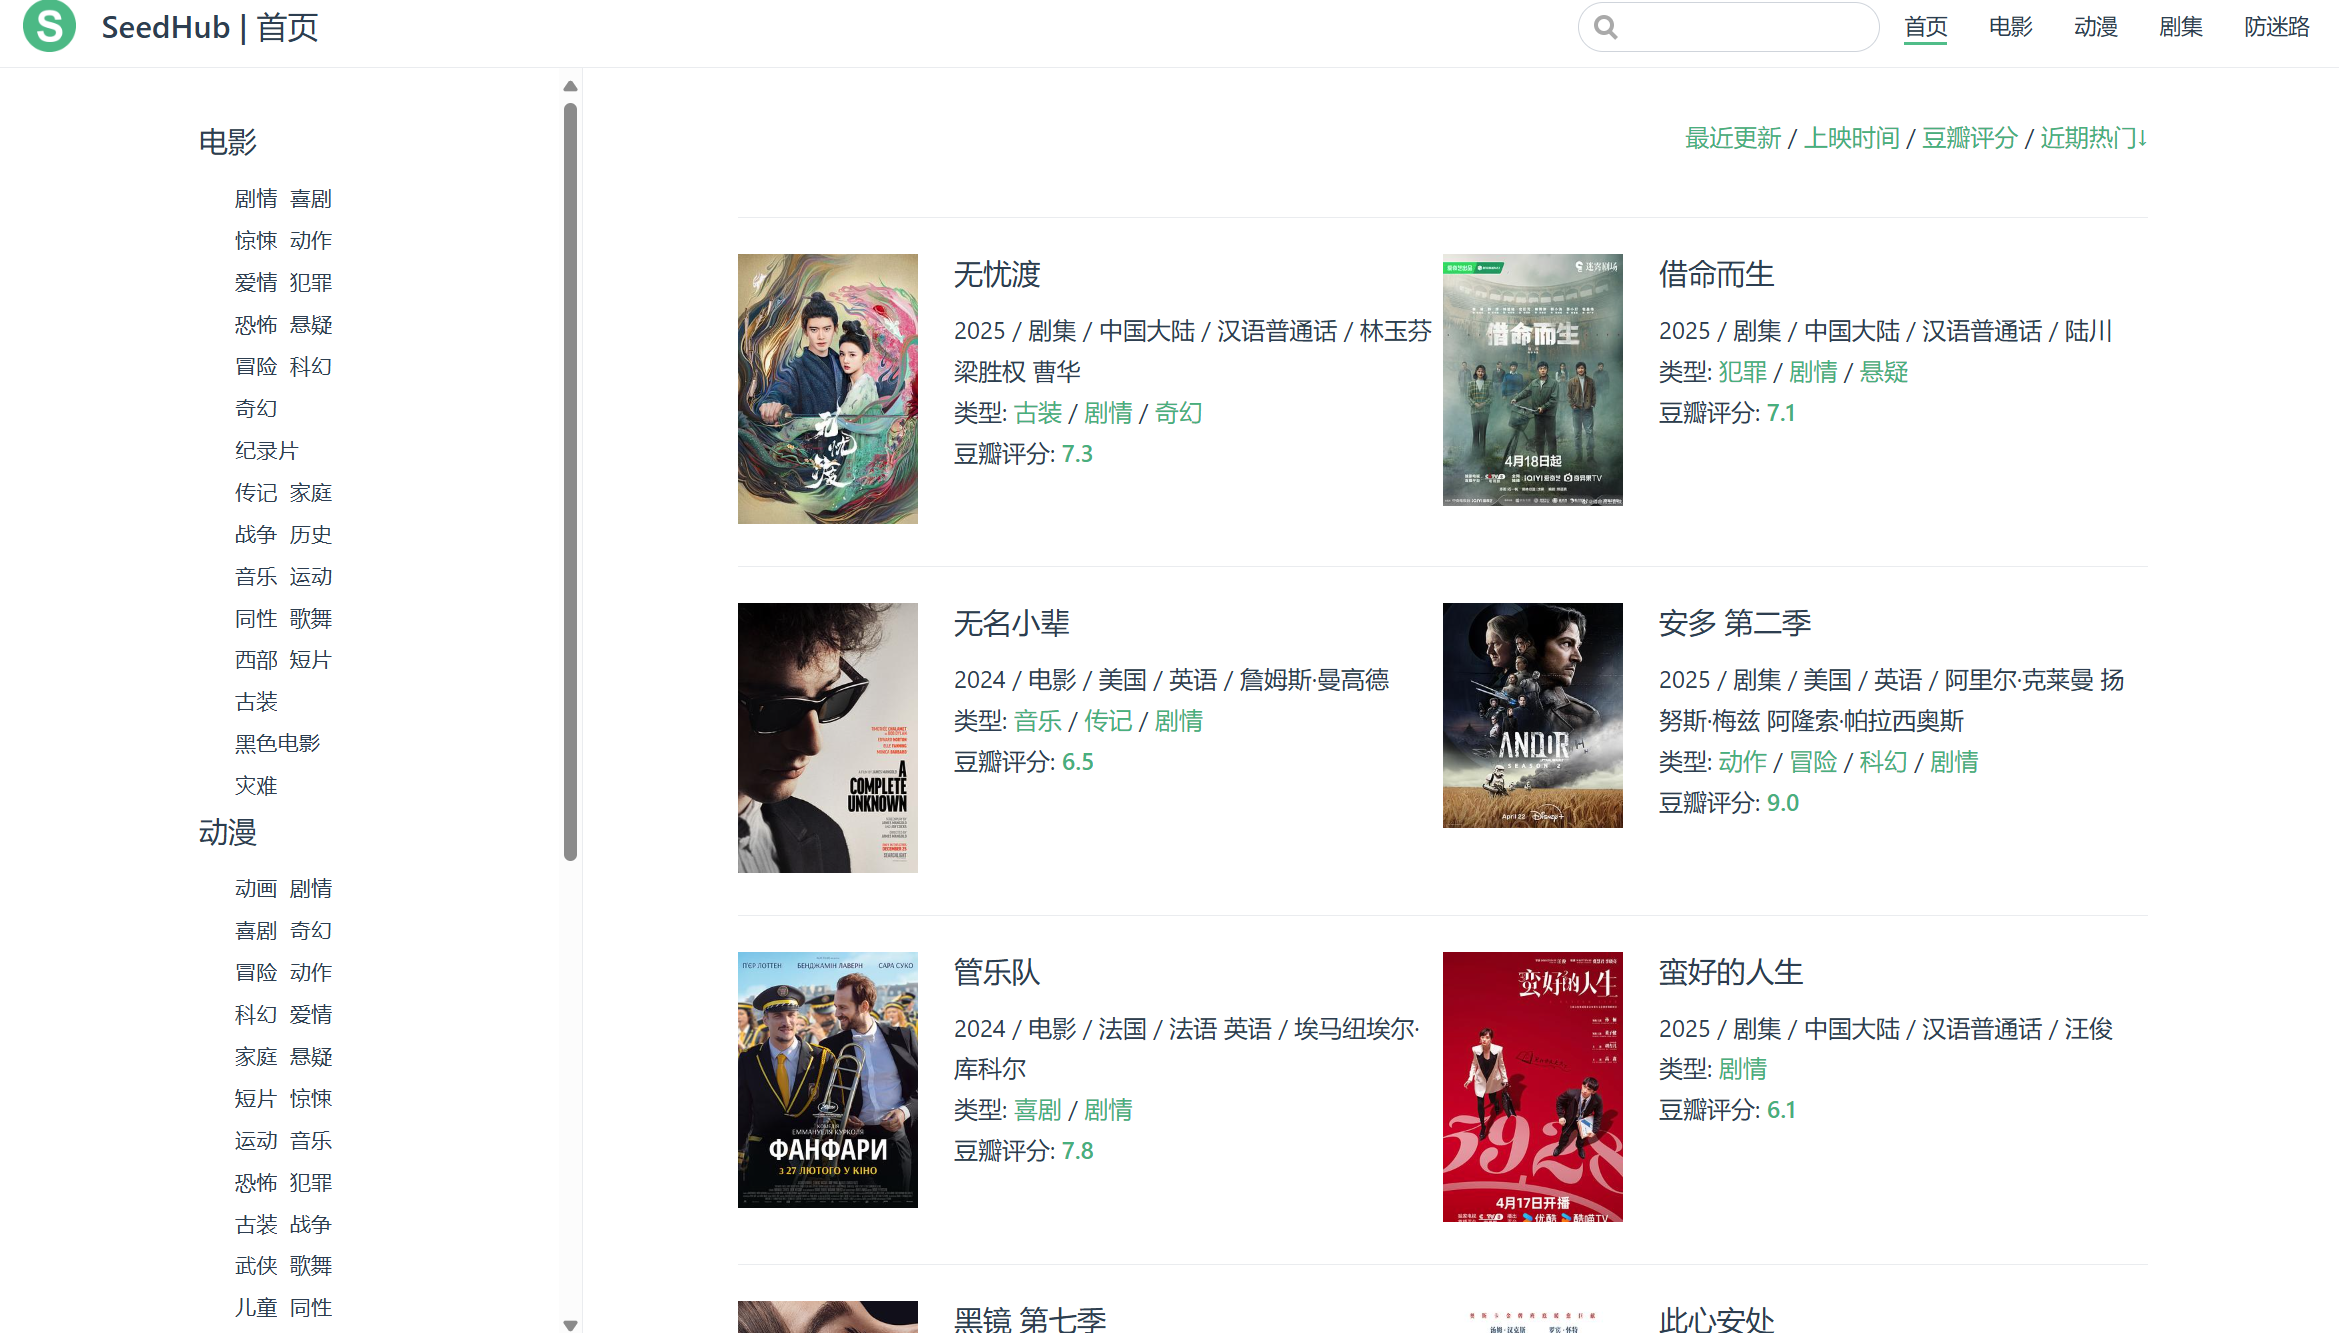Click the search magnifier icon
The width and height of the screenshot is (2339, 1333).
click(1605, 27)
